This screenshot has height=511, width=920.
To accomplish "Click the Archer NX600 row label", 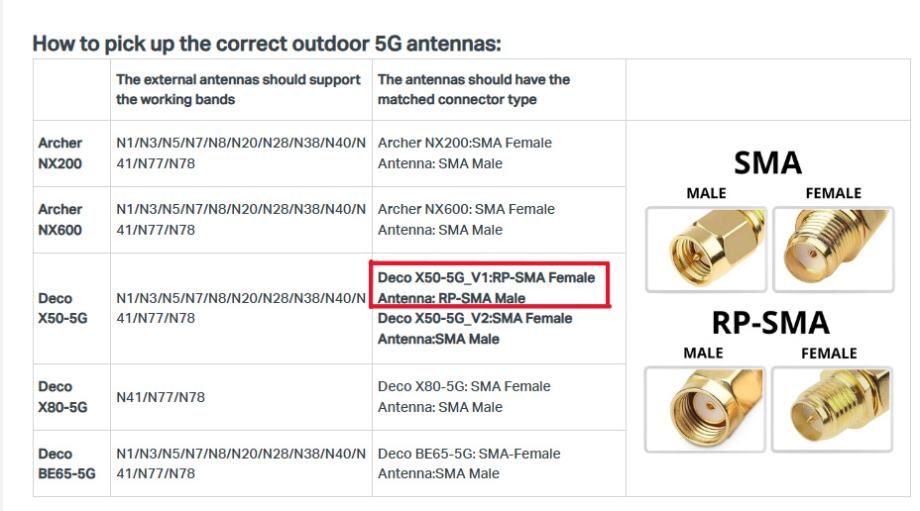I will point(60,219).
